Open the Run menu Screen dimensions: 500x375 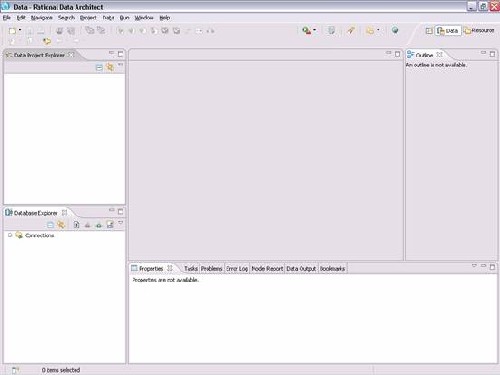[x=124, y=18]
